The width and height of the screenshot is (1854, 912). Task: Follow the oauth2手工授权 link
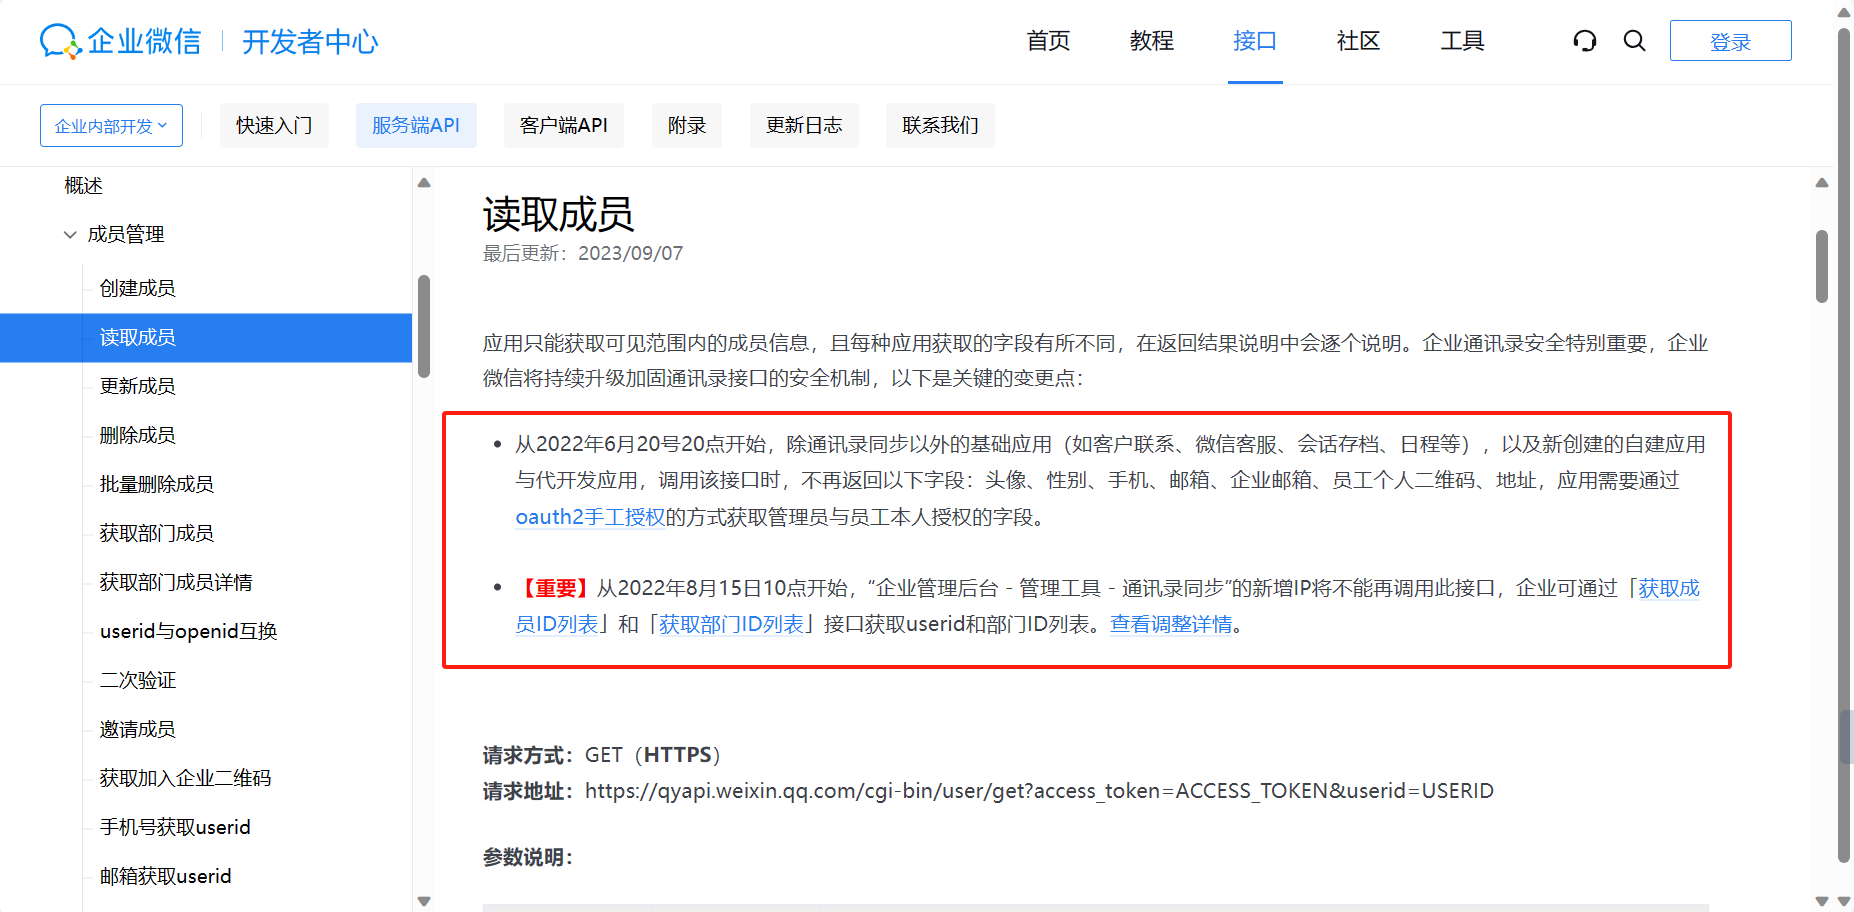(590, 517)
